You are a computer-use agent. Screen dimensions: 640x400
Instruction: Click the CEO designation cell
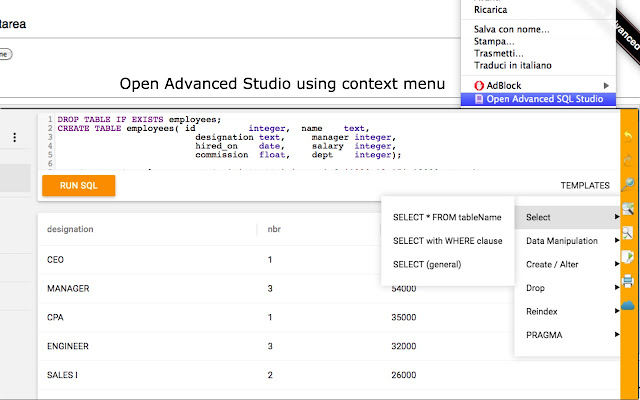(x=56, y=260)
